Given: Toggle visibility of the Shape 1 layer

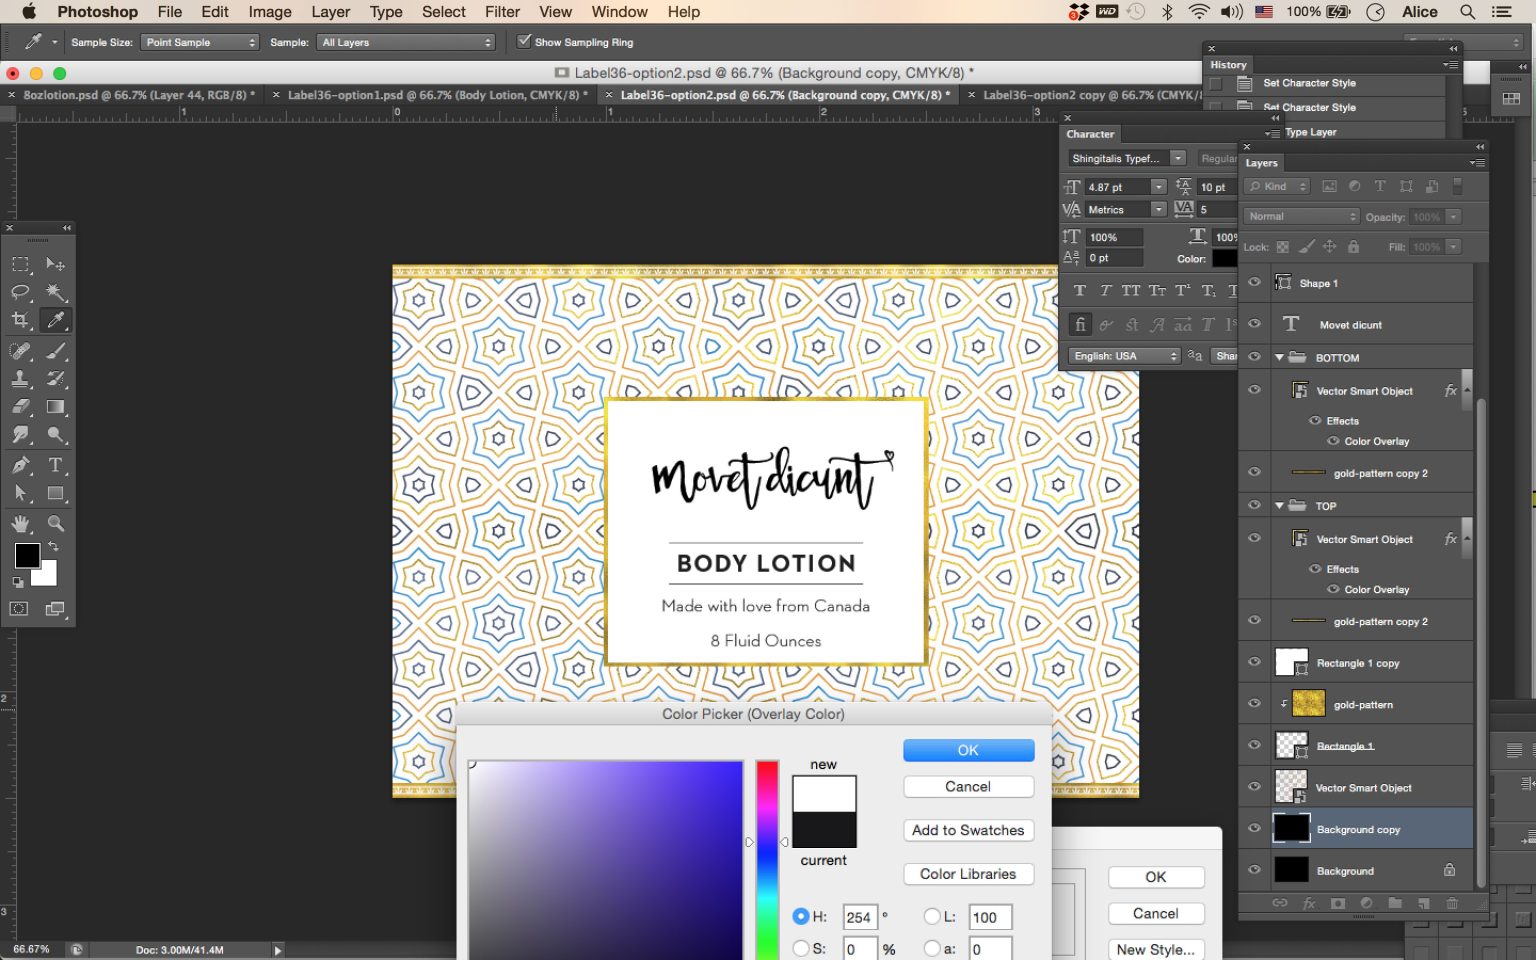Looking at the screenshot, I should tap(1254, 283).
